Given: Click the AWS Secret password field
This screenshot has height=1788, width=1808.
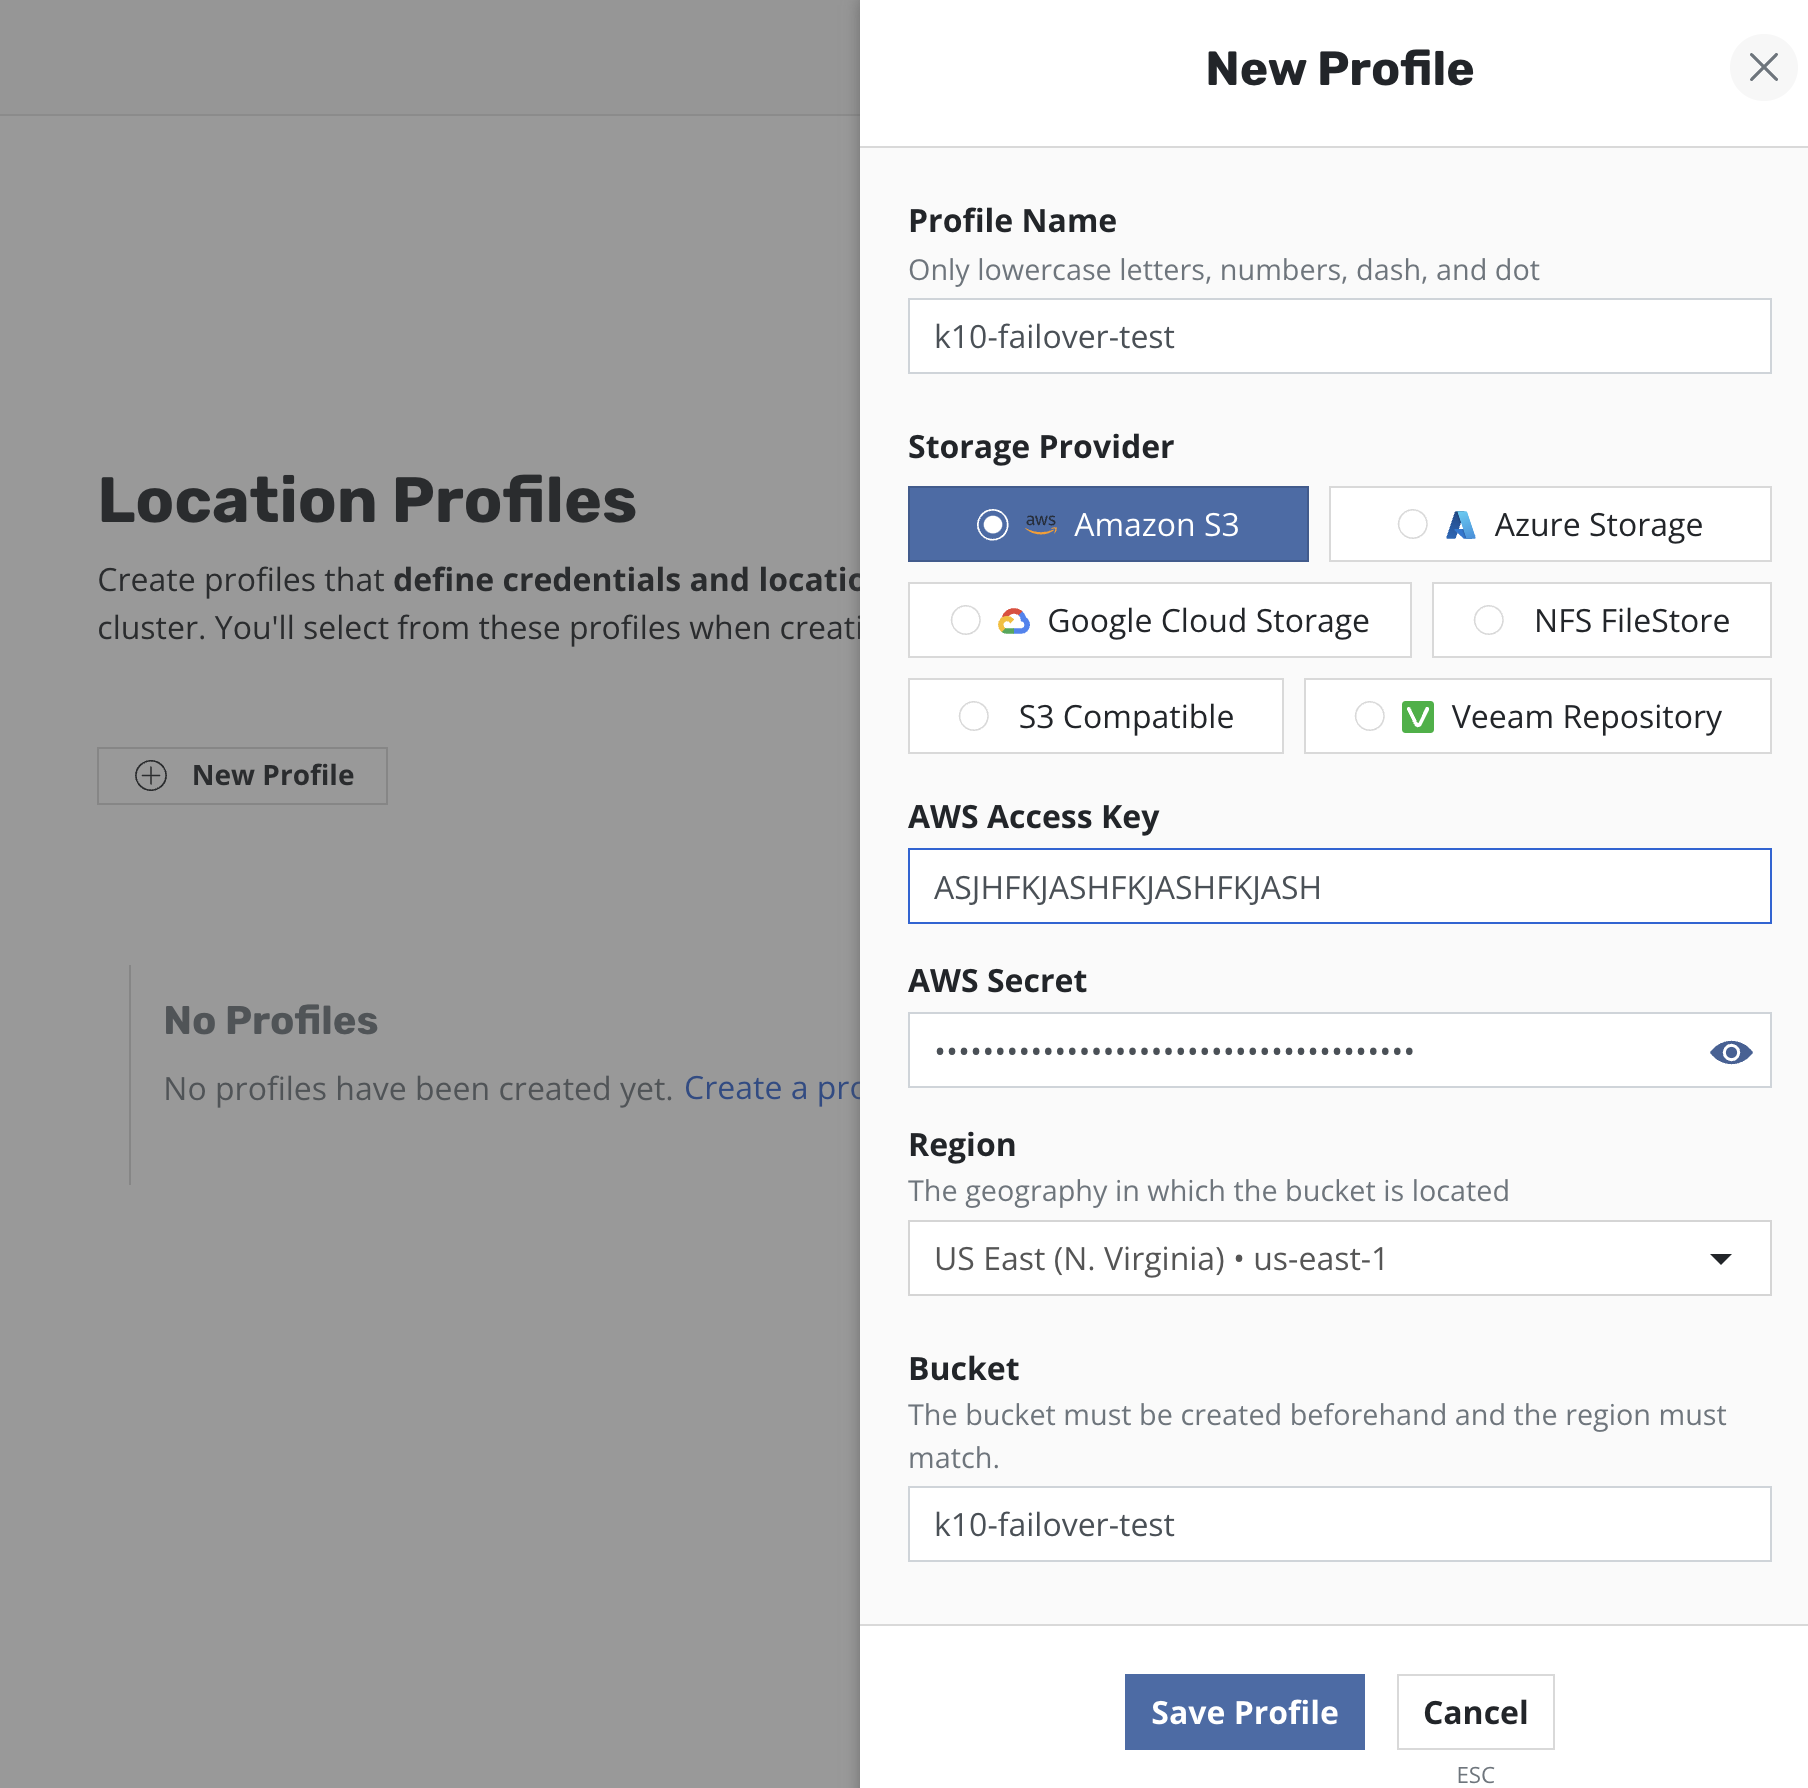Looking at the screenshot, I should 1300,1052.
